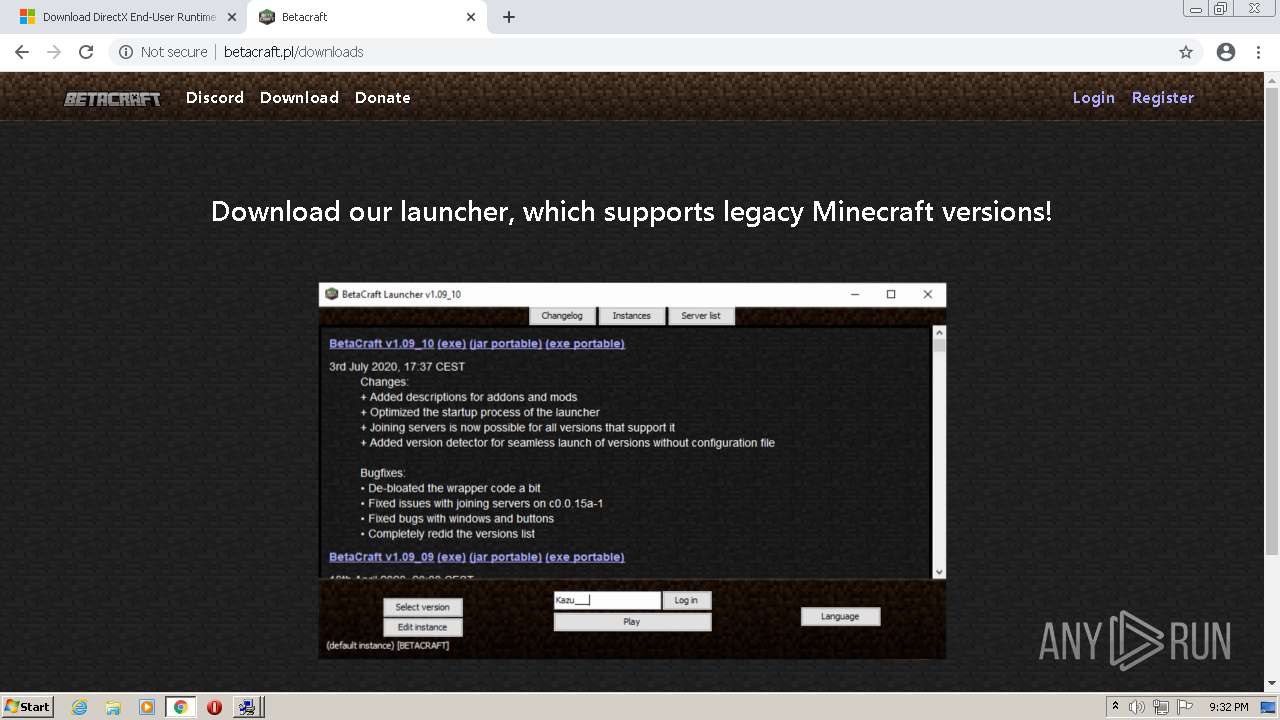The height and width of the screenshot is (720, 1280).
Task: Click (exe portable) link for v1.09_09
Action: (x=585, y=557)
